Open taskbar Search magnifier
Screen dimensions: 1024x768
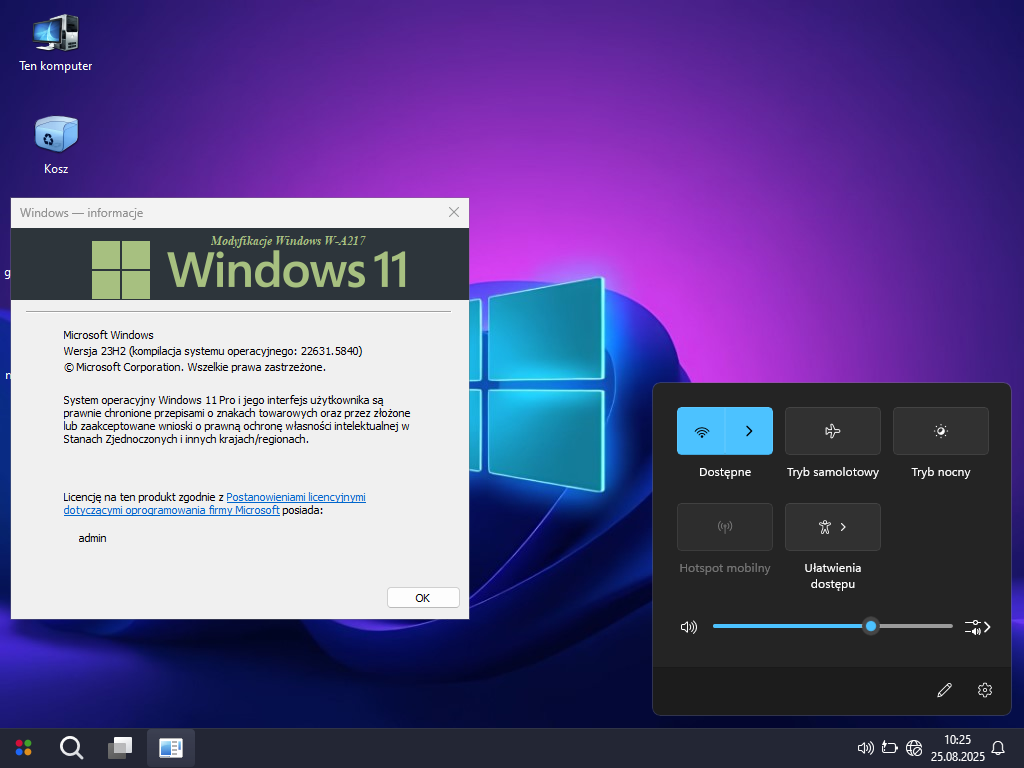coord(71,747)
